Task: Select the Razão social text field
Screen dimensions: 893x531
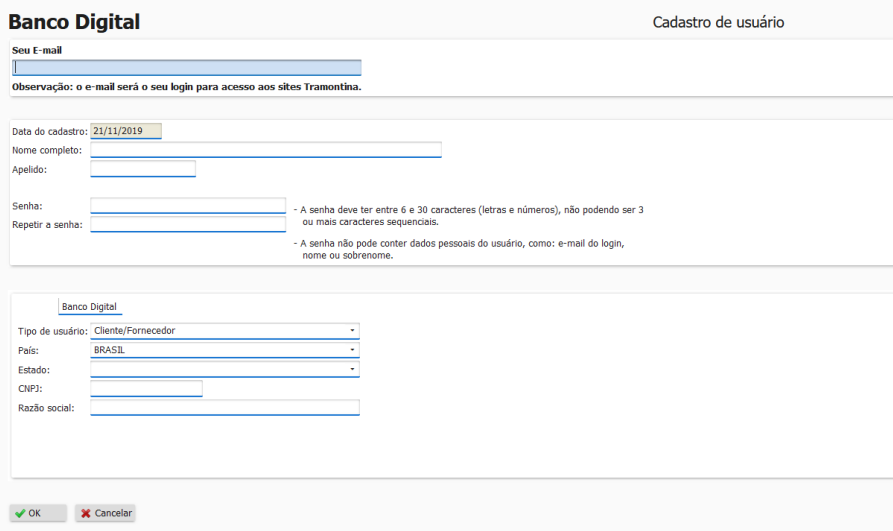Action: pos(225,408)
